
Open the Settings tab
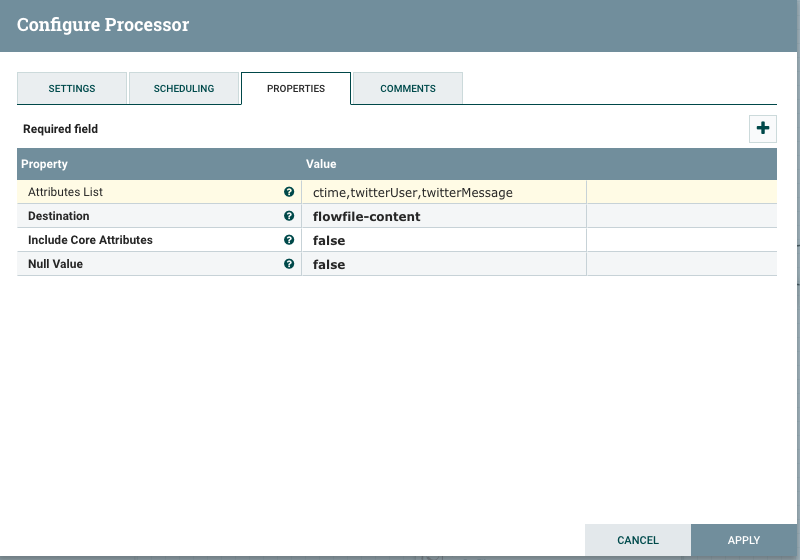tap(72, 88)
